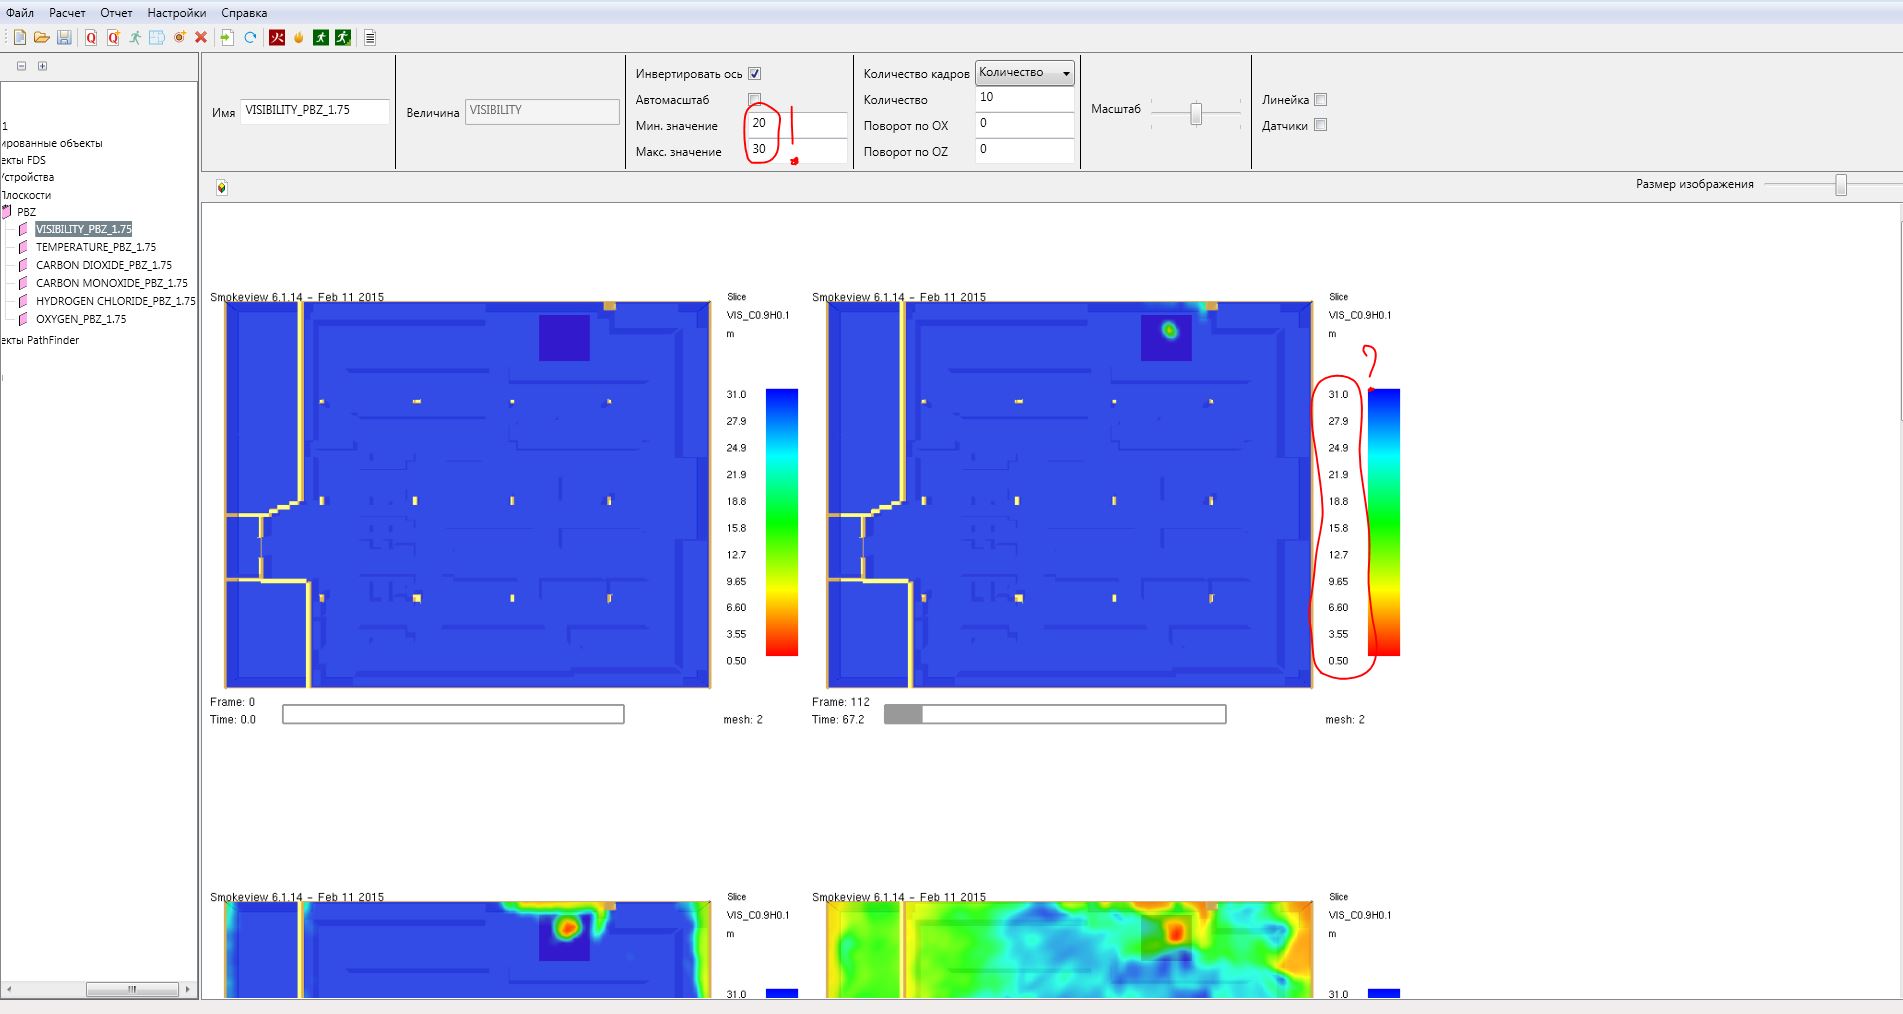Refresh with blue circular arrow icon
Image resolution: width=1903 pixels, height=1014 pixels.
tap(250, 37)
